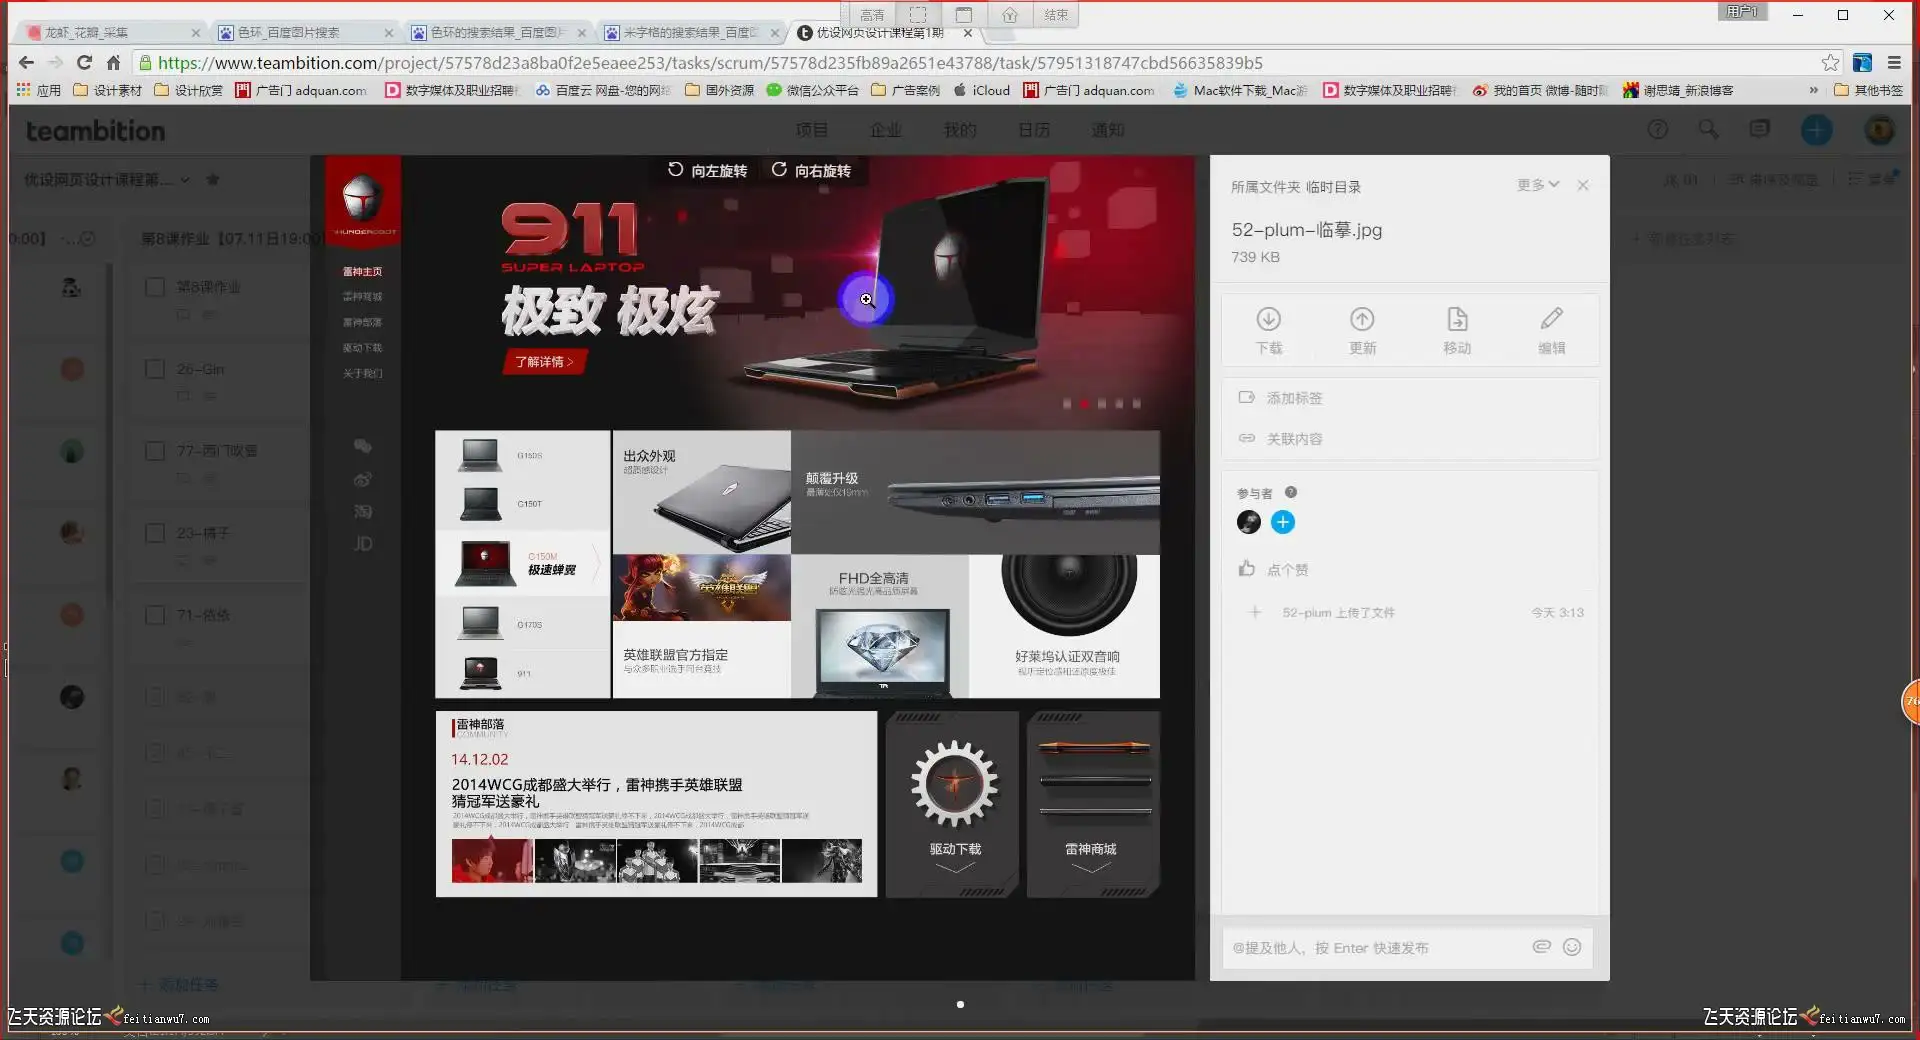Click the 了解详情 button in preview image
1920x1040 pixels.
pyautogui.click(x=544, y=362)
